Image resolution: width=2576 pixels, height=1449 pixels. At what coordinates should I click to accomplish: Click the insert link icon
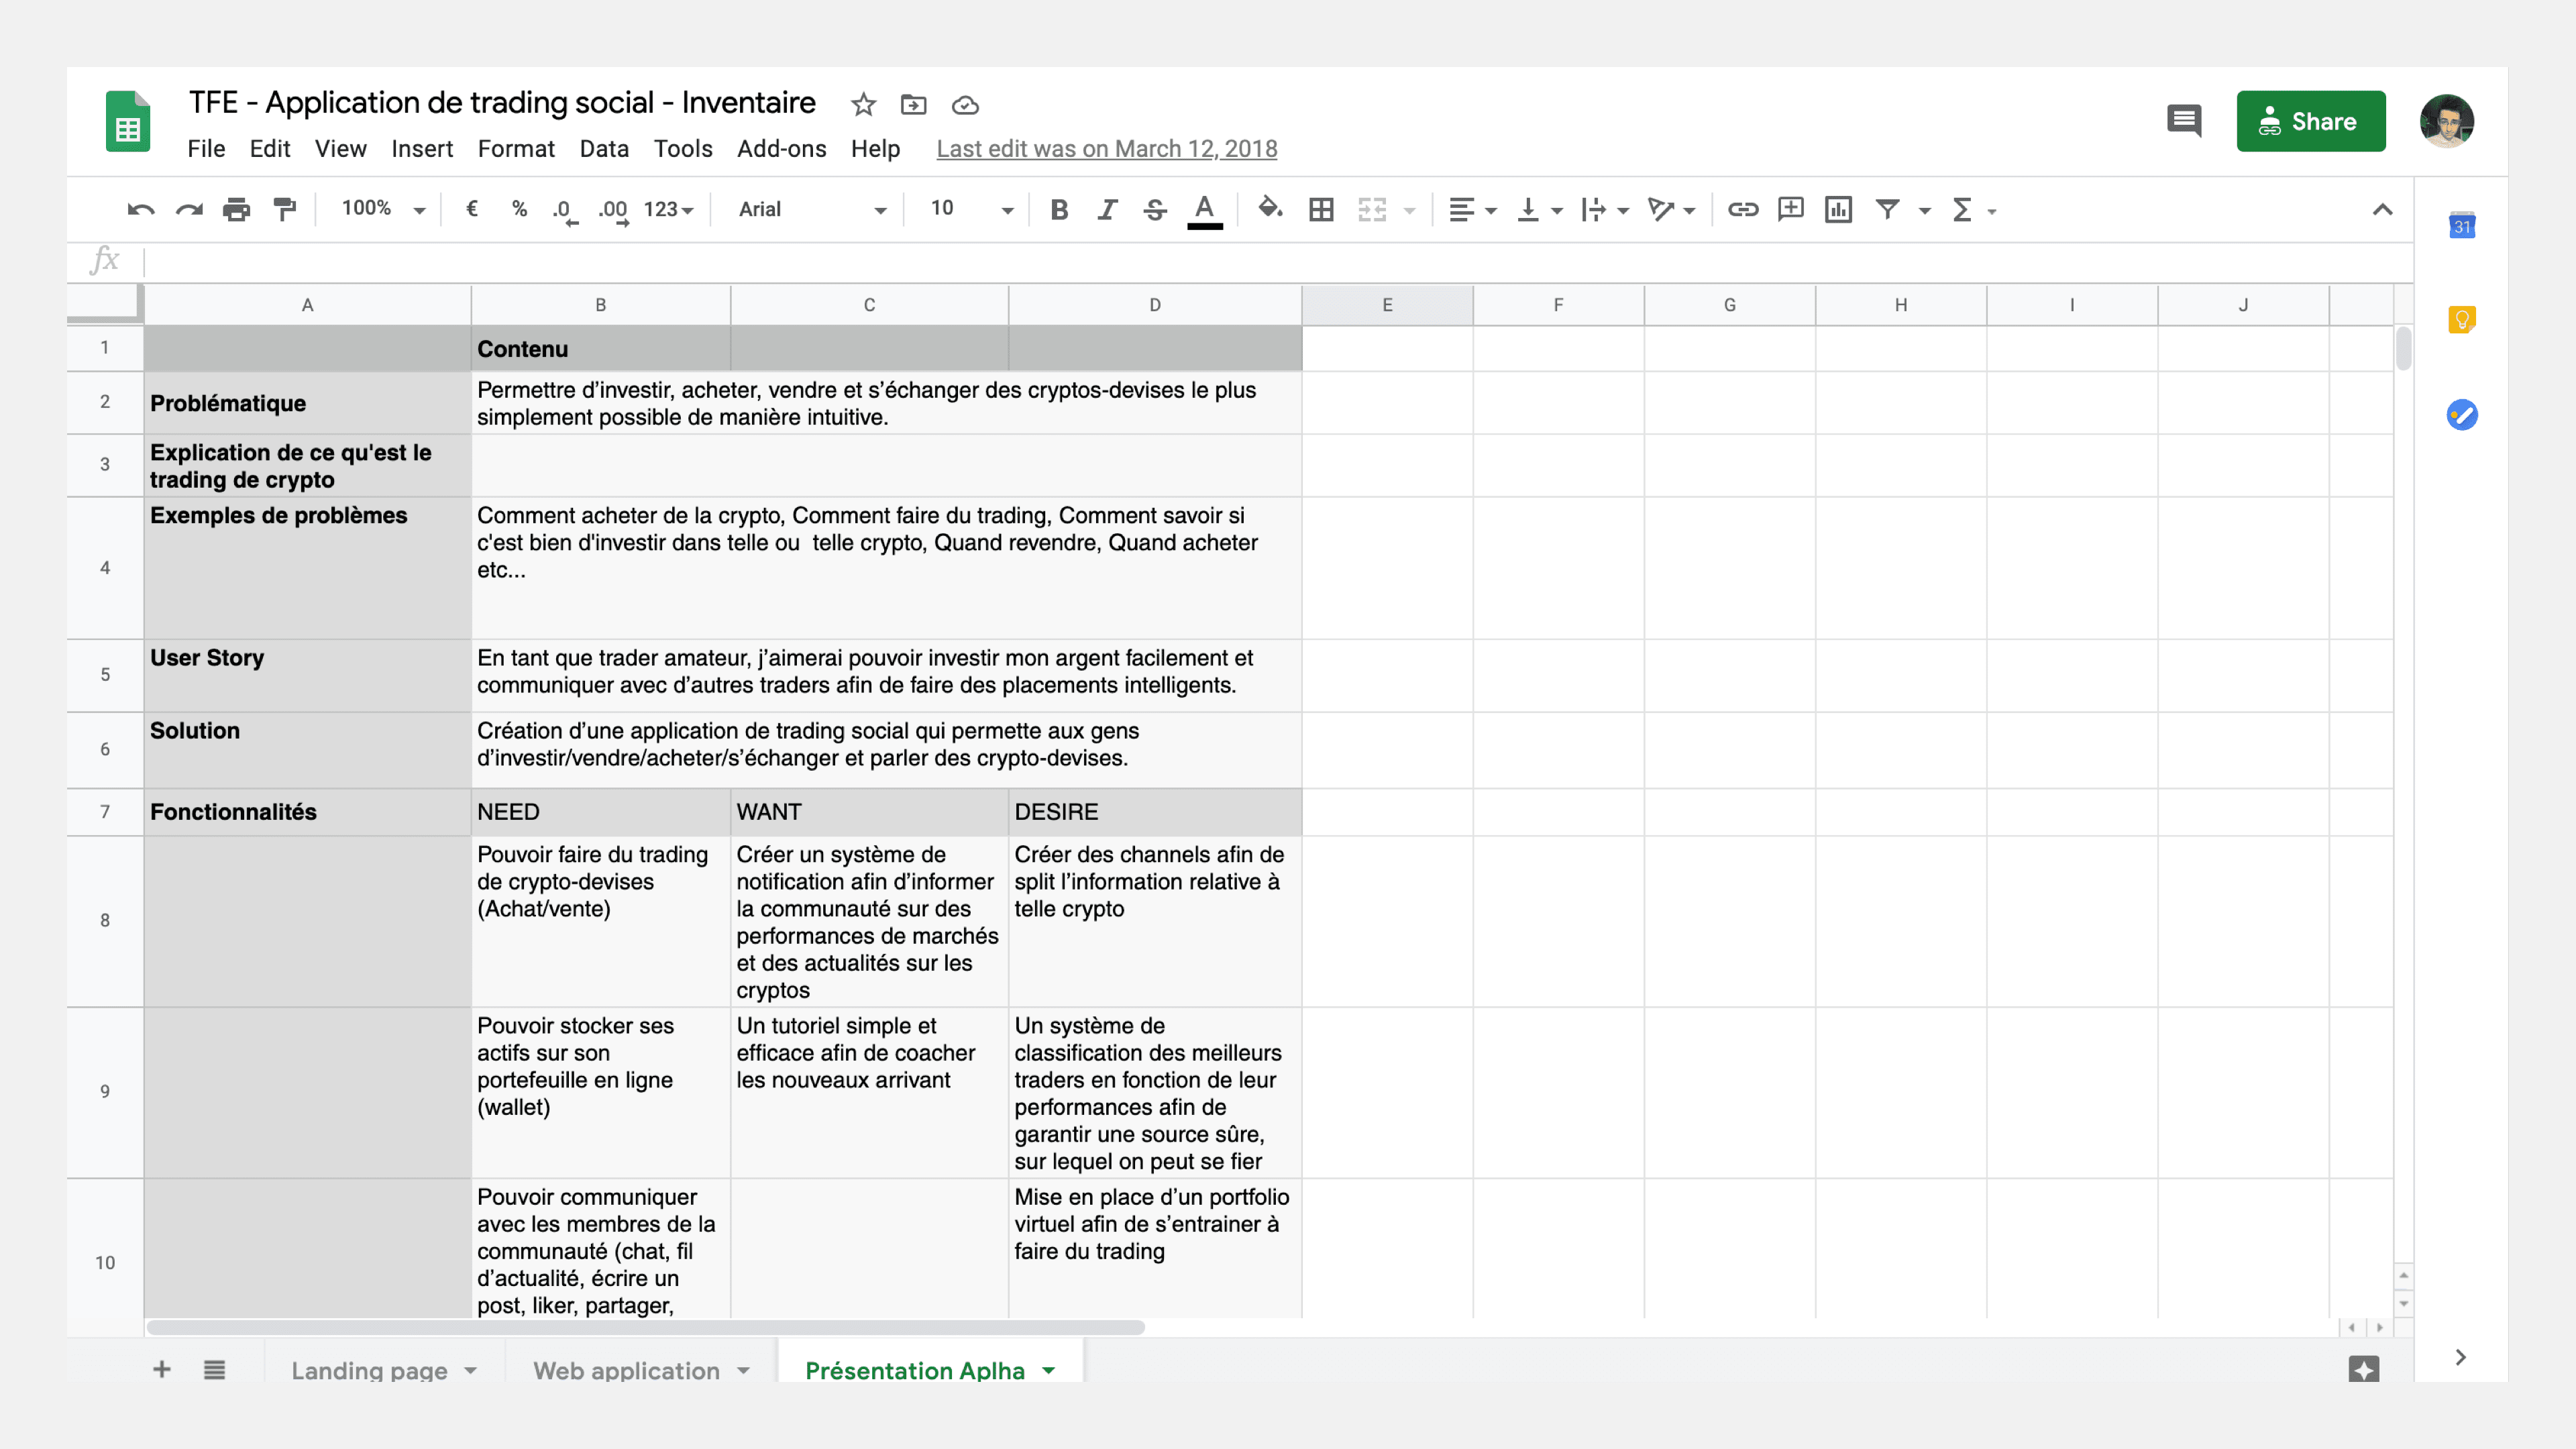click(x=1743, y=209)
